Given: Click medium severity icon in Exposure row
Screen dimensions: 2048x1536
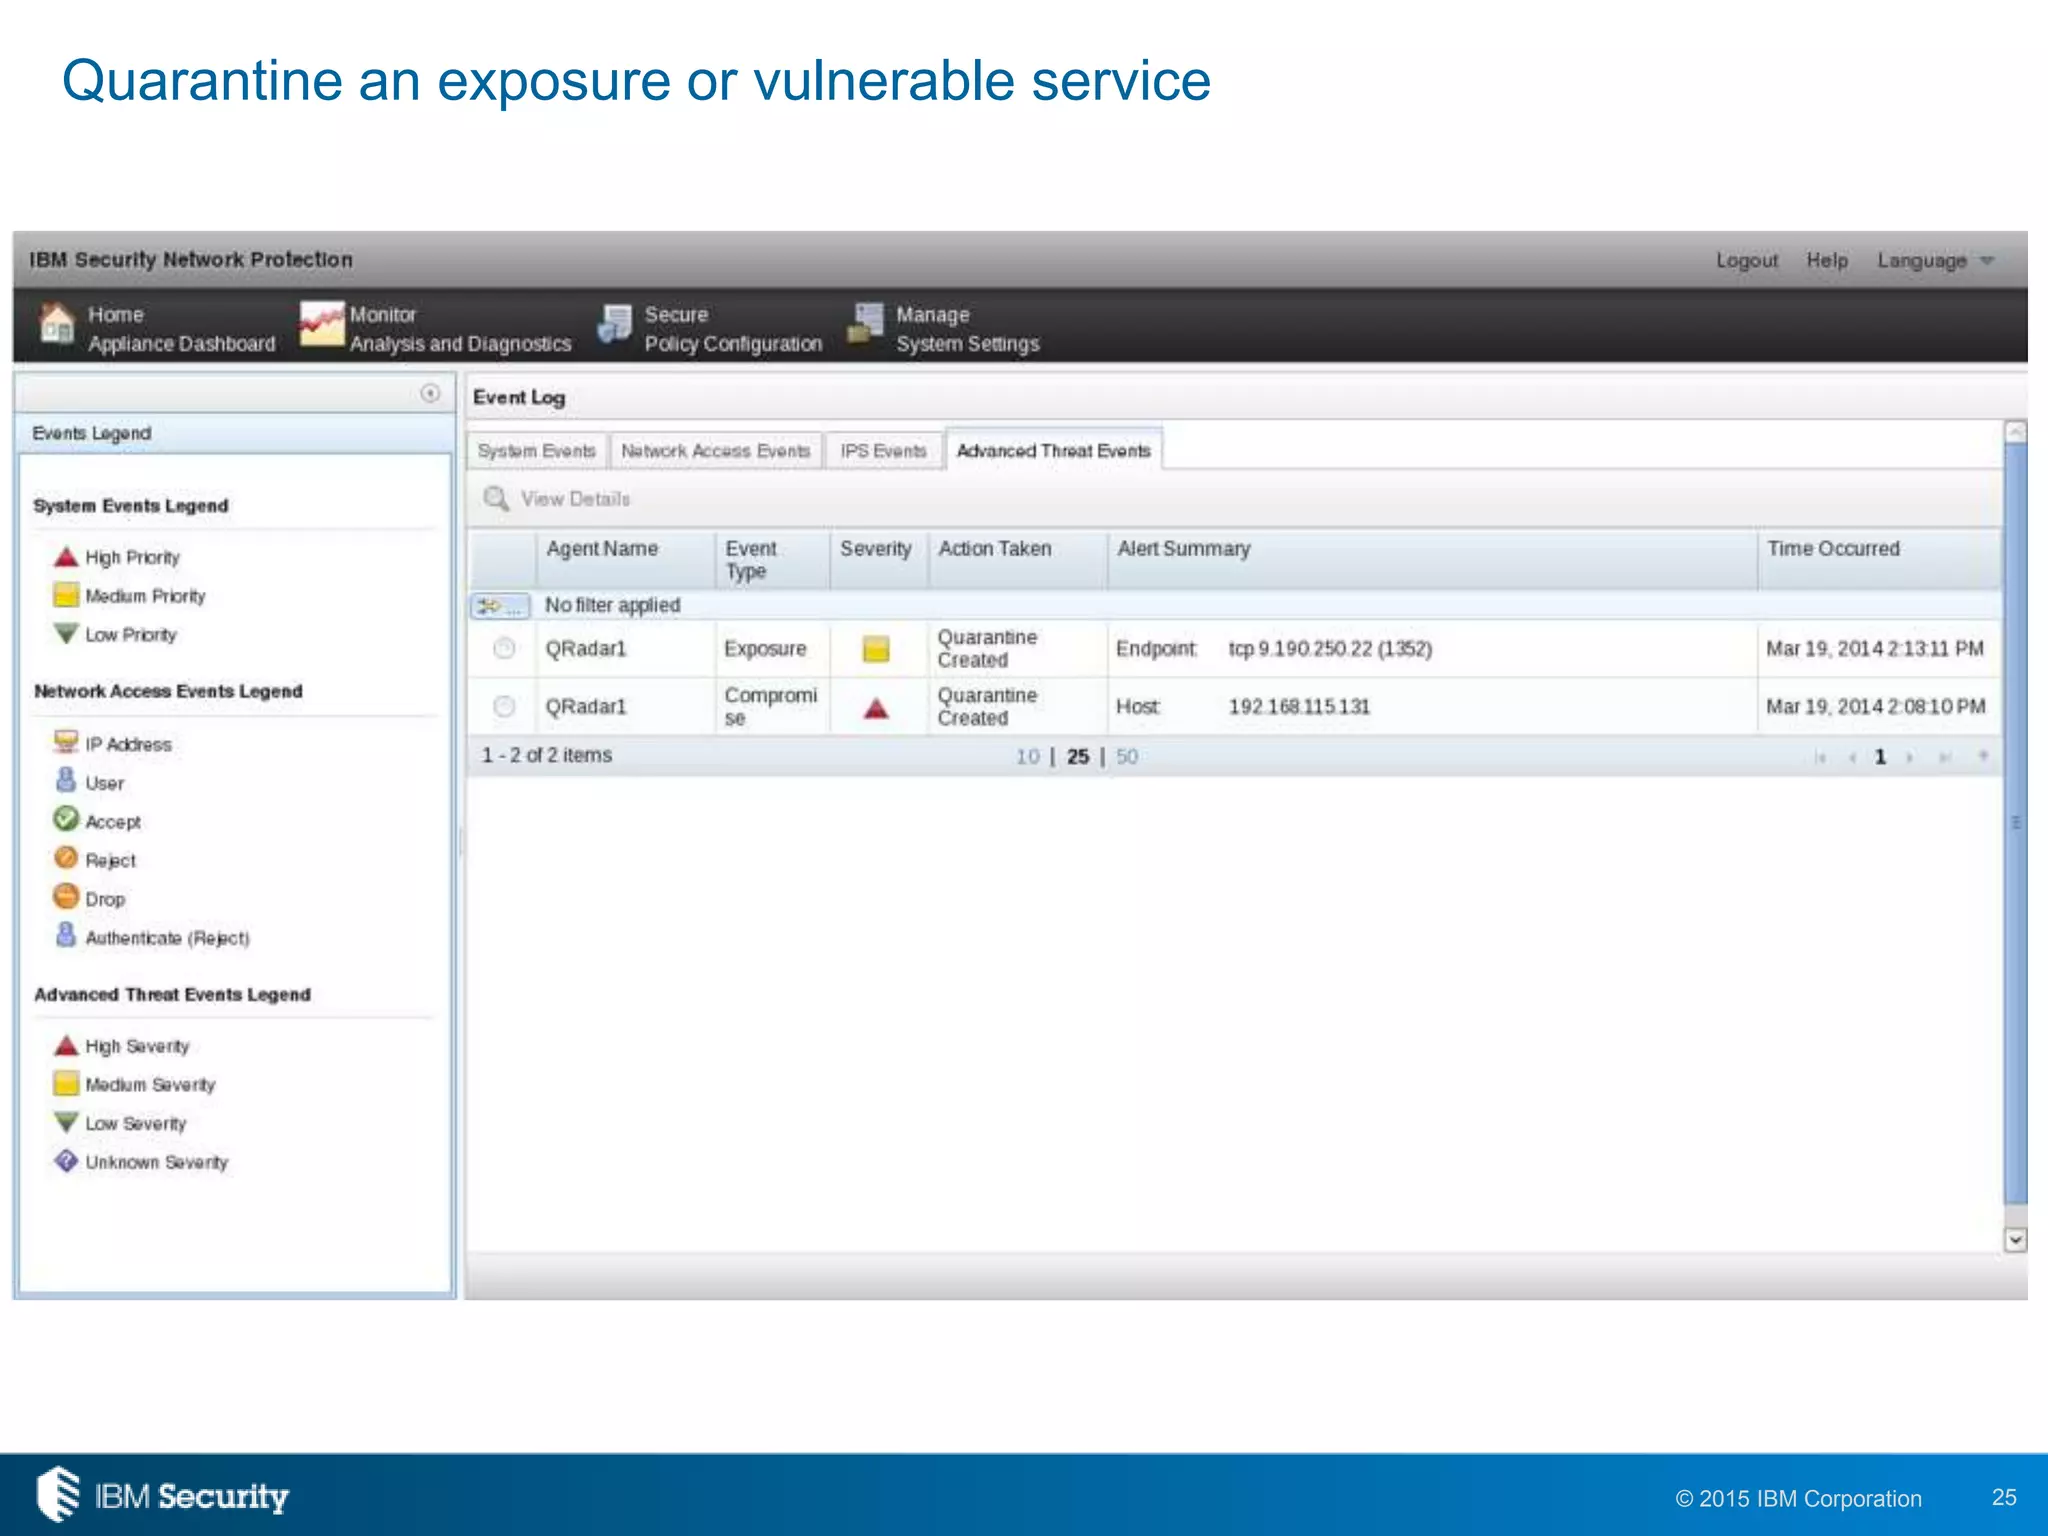Looking at the screenshot, I should (x=876, y=649).
